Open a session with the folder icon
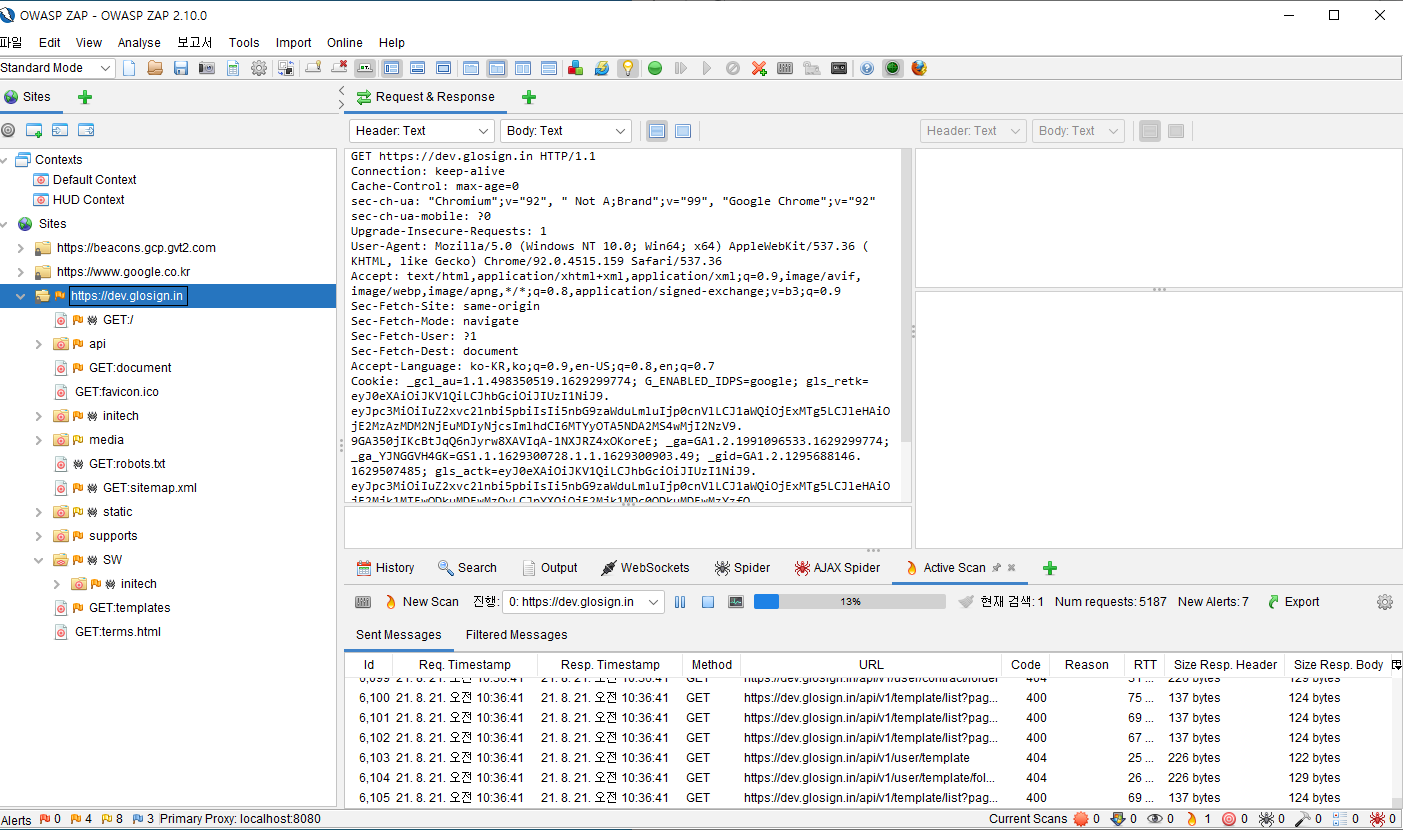This screenshot has height=830, width=1403. tap(155, 68)
